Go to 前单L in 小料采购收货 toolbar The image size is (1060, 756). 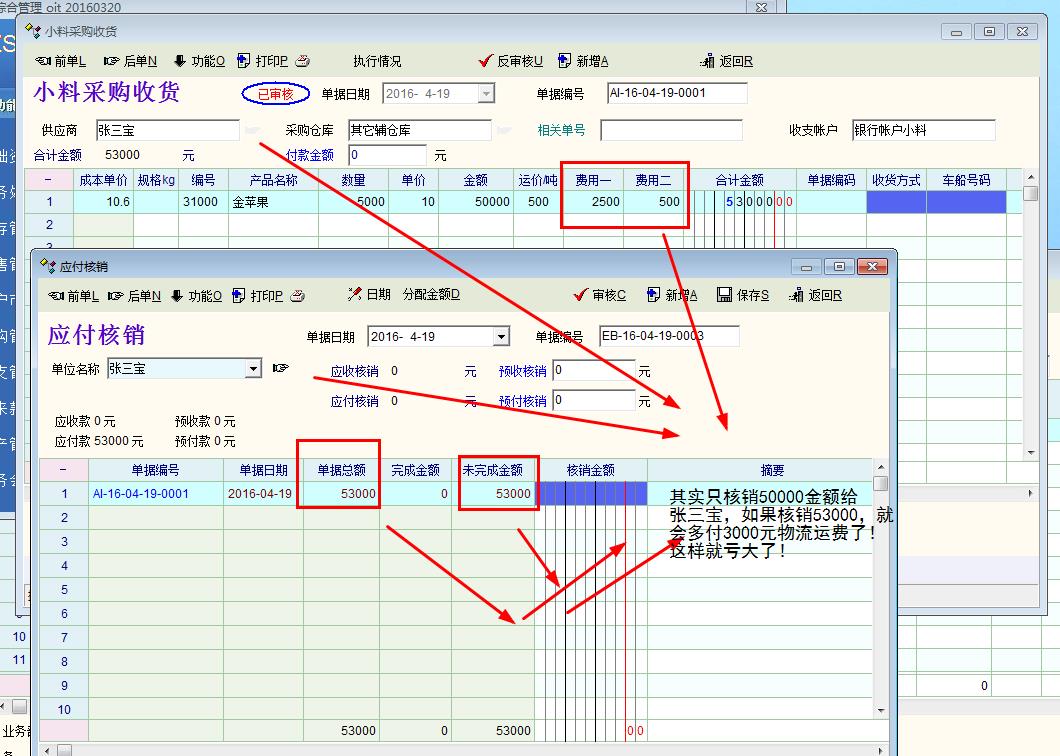click(61, 61)
